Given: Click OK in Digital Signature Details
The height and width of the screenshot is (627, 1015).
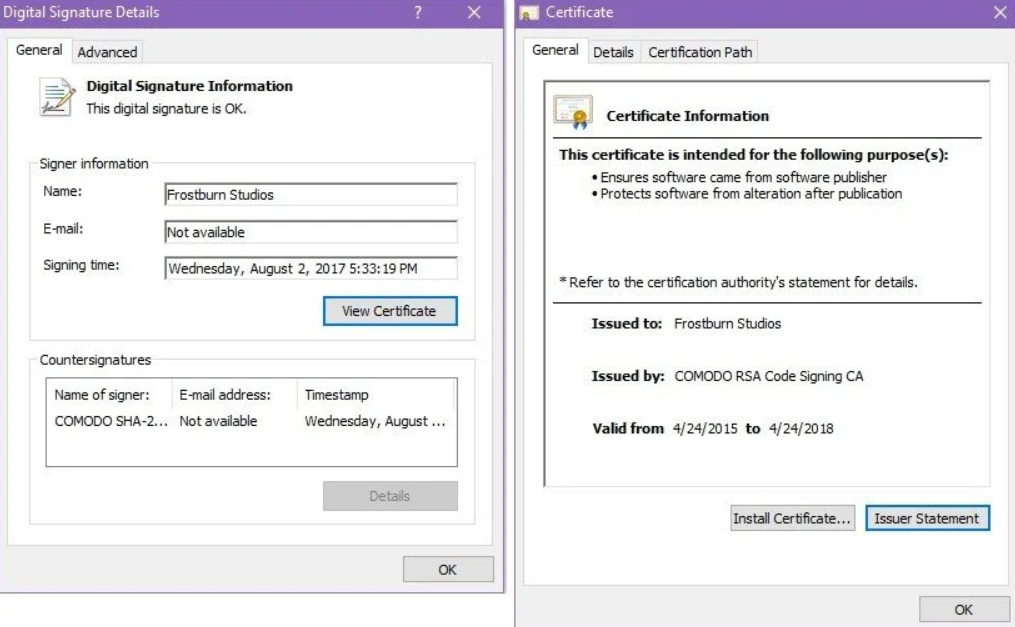Looking at the screenshot, I should click(x=448, y=569).
